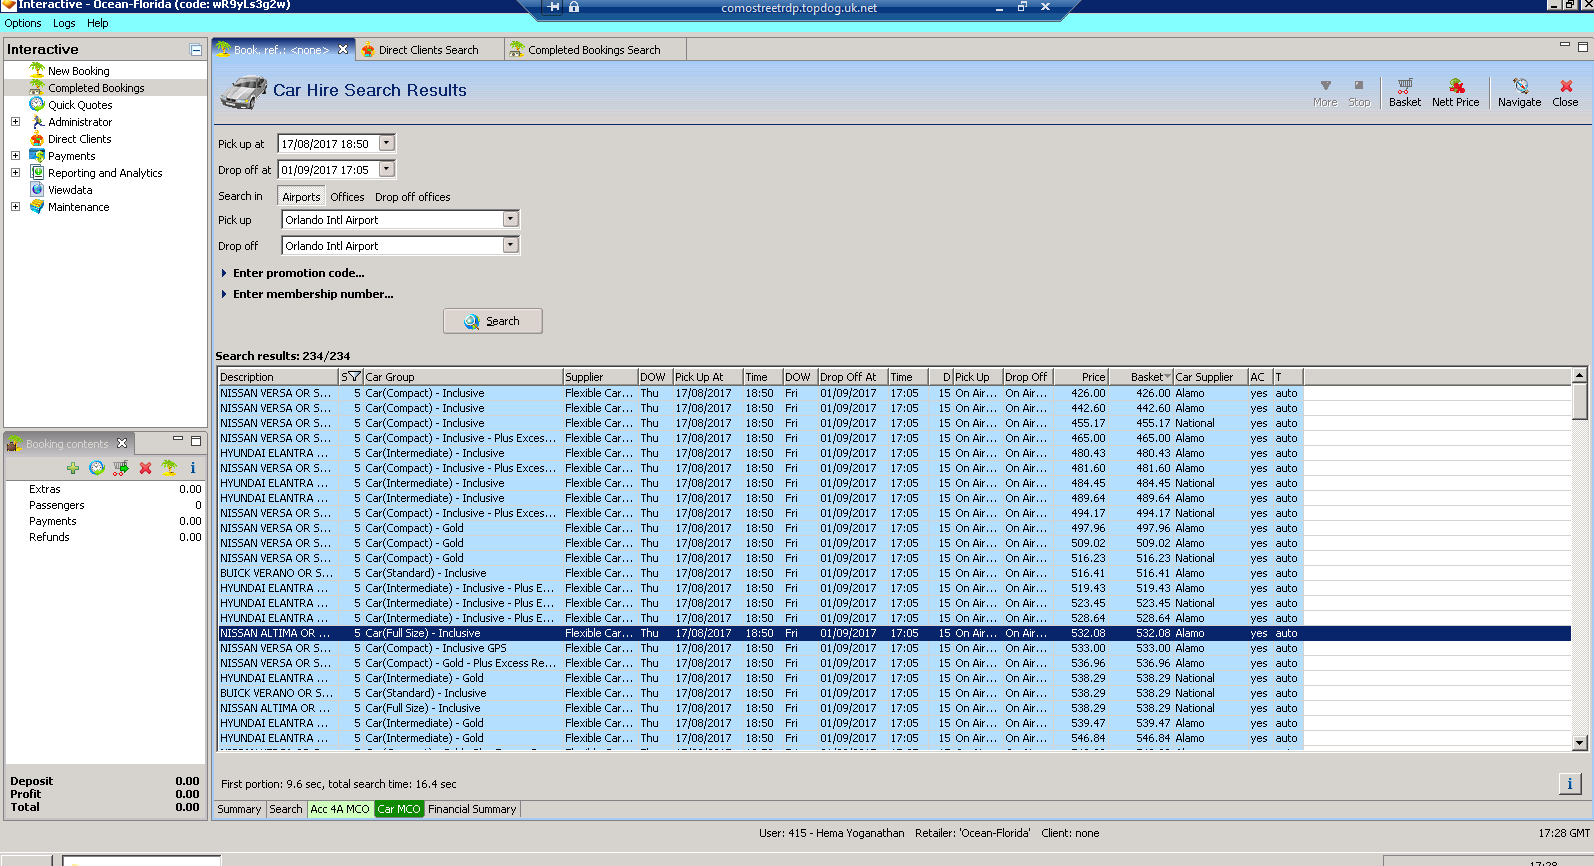Viewport: 1594px width, 866px height.
Task: Close the Booking contents panel tab
Action: [x=122, y=443]
